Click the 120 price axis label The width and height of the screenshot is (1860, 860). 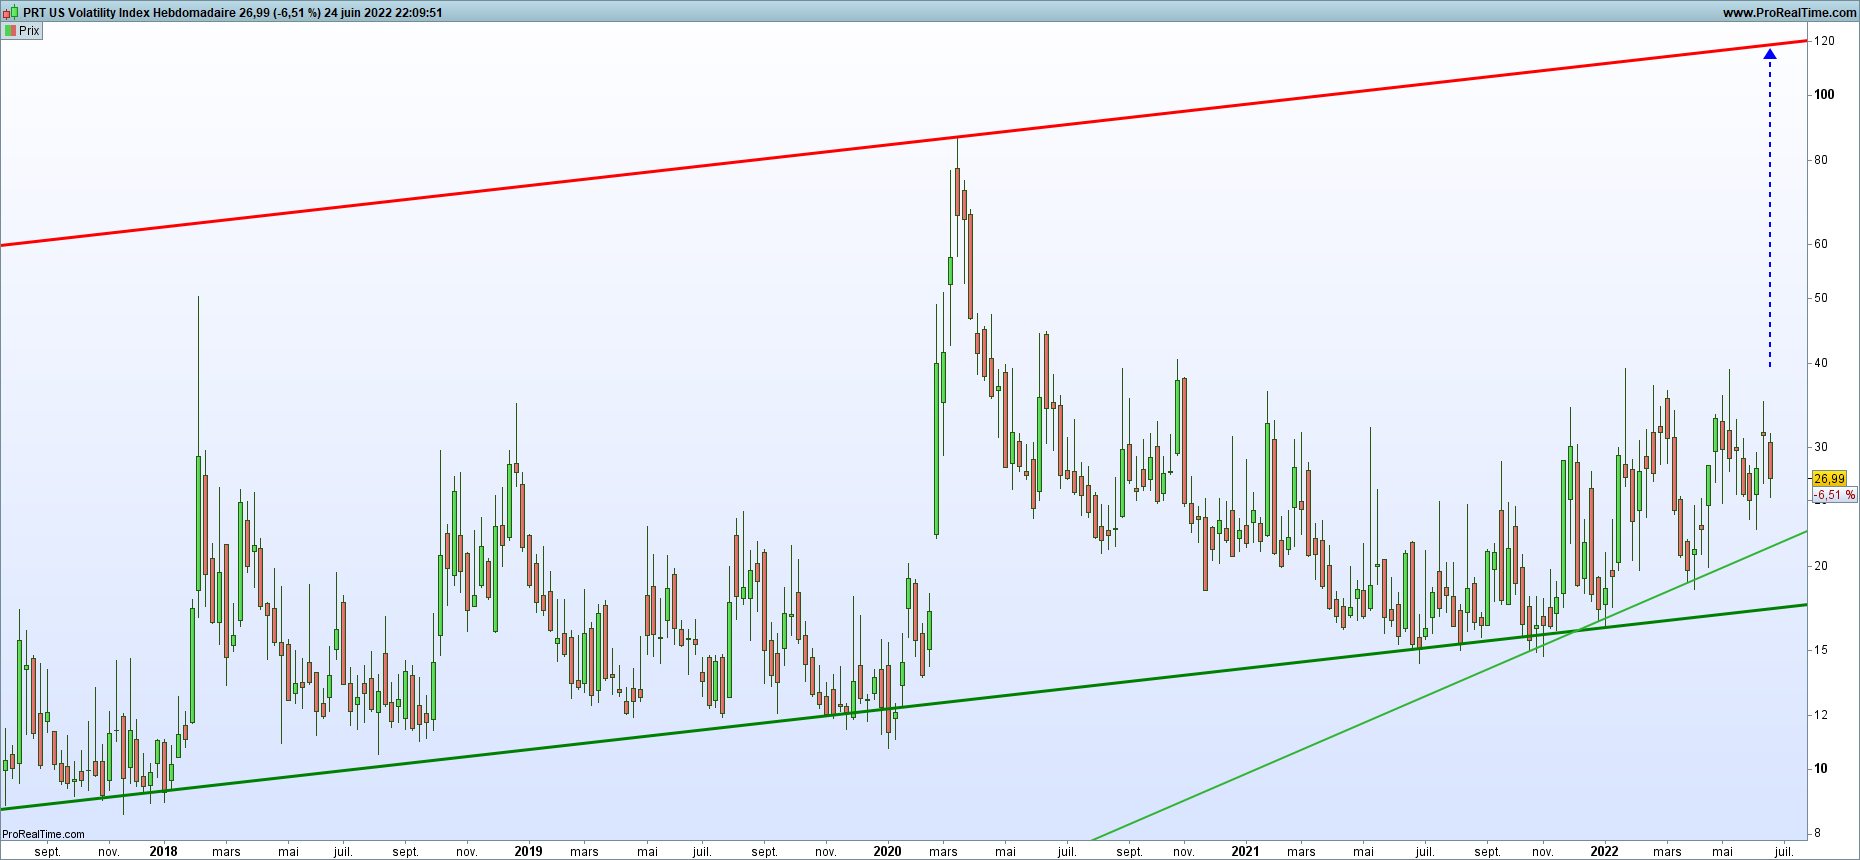pyautogui.click(x=1824, y=41)
